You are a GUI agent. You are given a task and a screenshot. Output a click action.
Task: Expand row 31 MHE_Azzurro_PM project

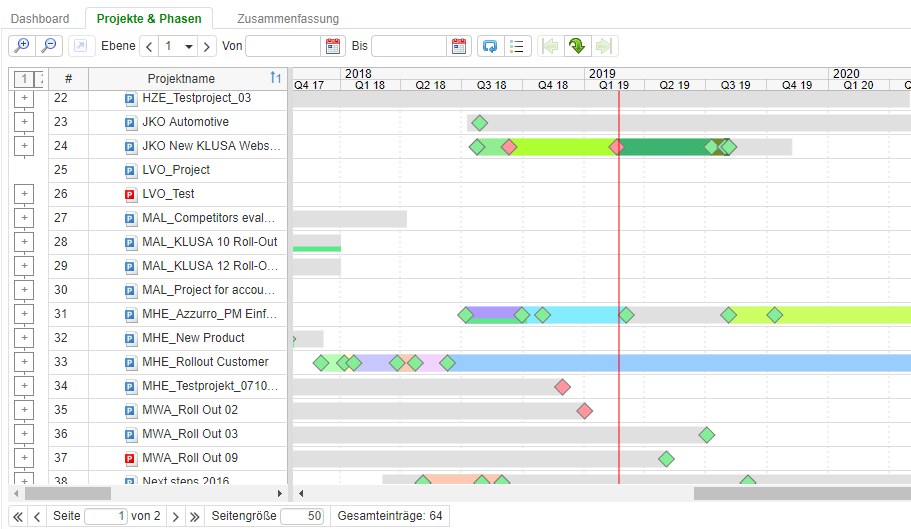[25, 314]
